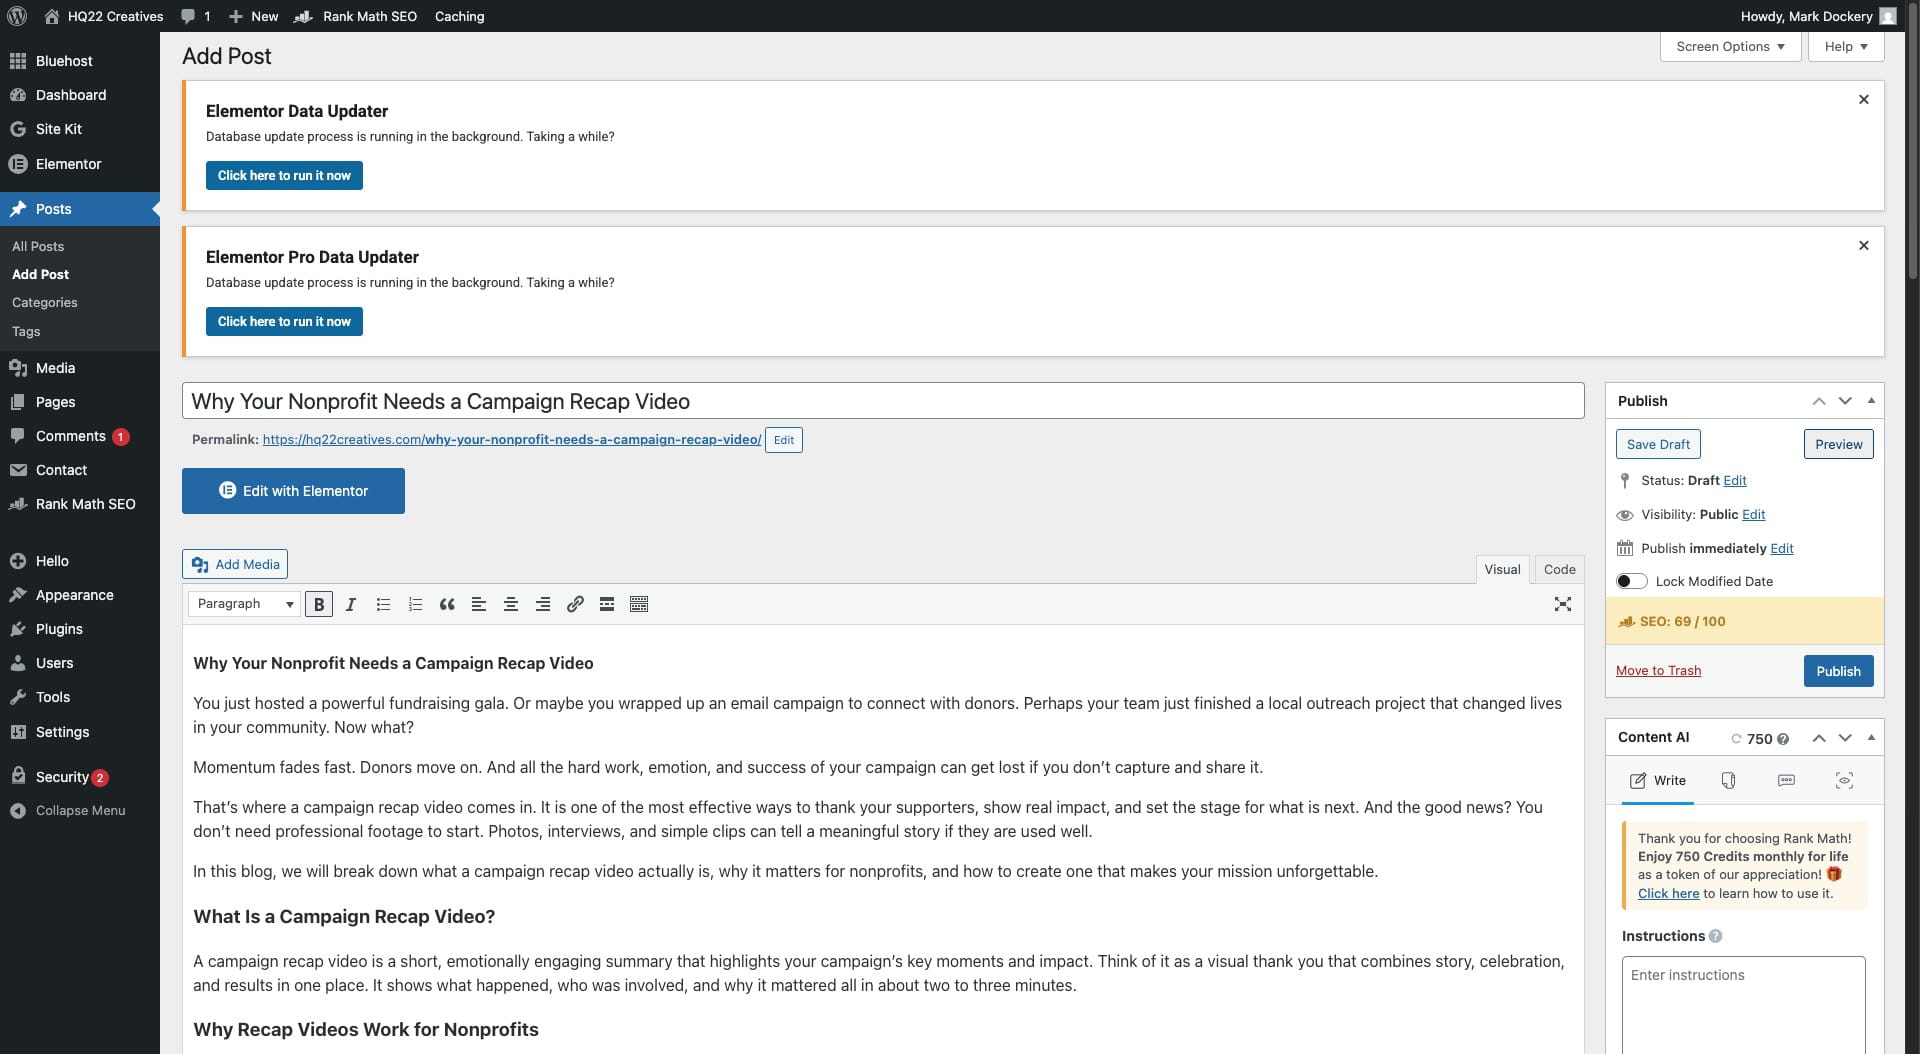Enter distraction-free fullscreen editor mode
Viewport: 1920px width, 1054px height.
1563,604
